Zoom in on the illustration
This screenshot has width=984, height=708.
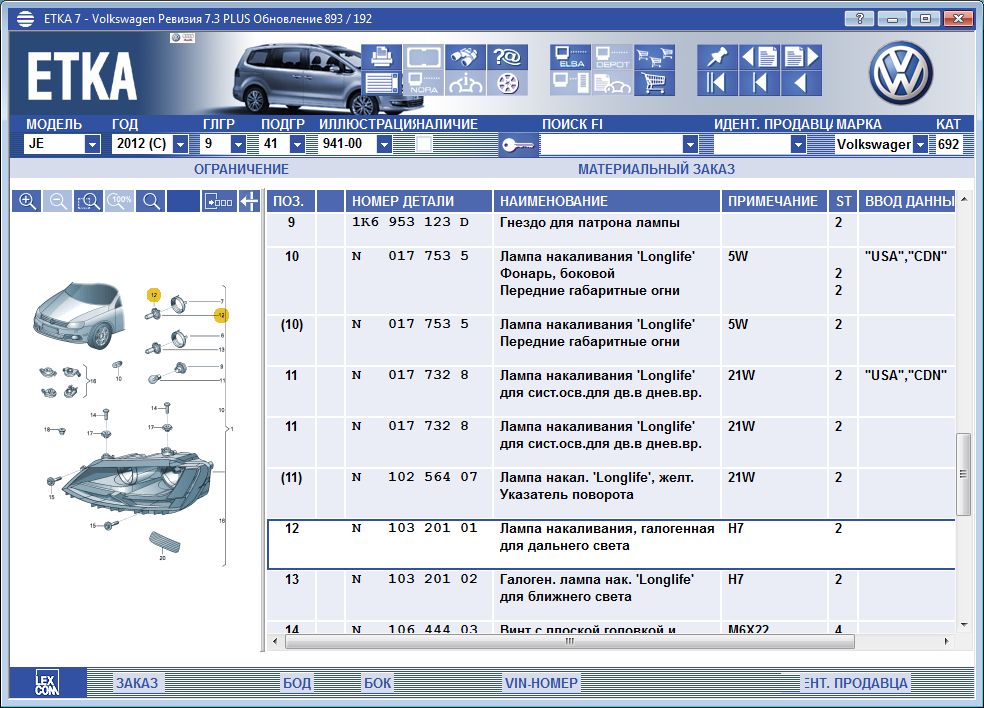(27, 201)
